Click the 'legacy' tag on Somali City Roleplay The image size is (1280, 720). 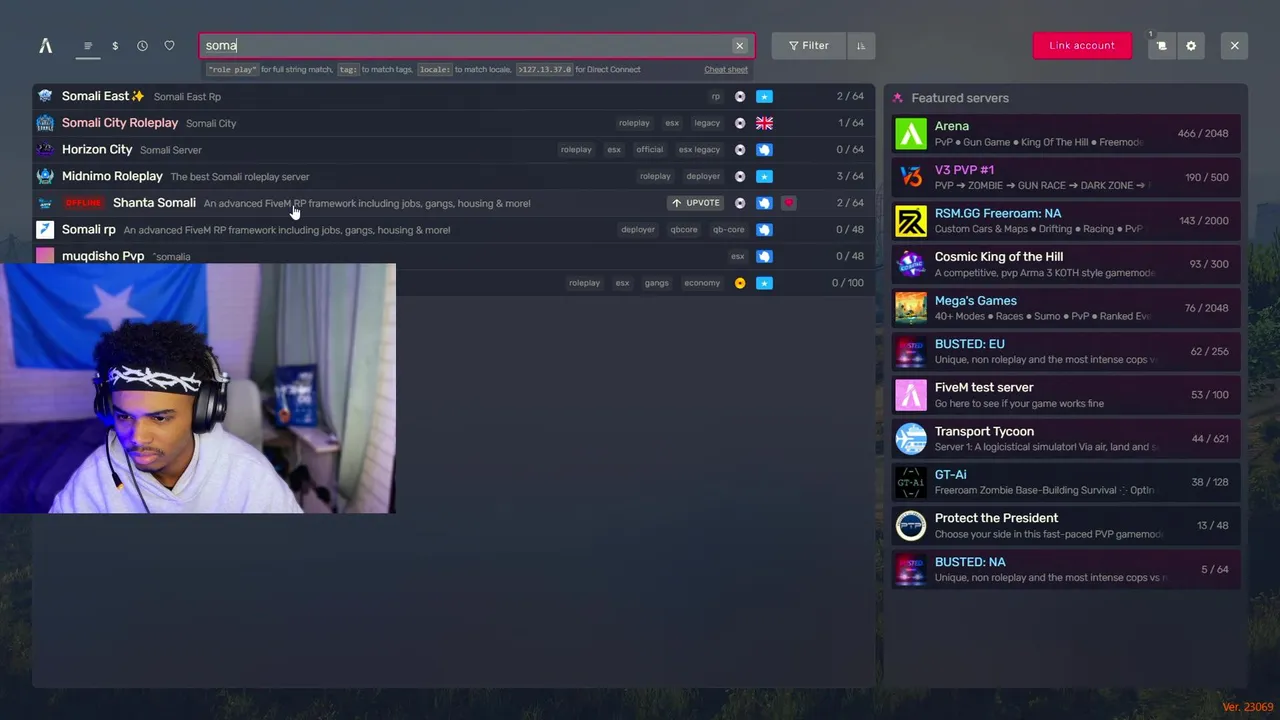click(x=707, y=123)
